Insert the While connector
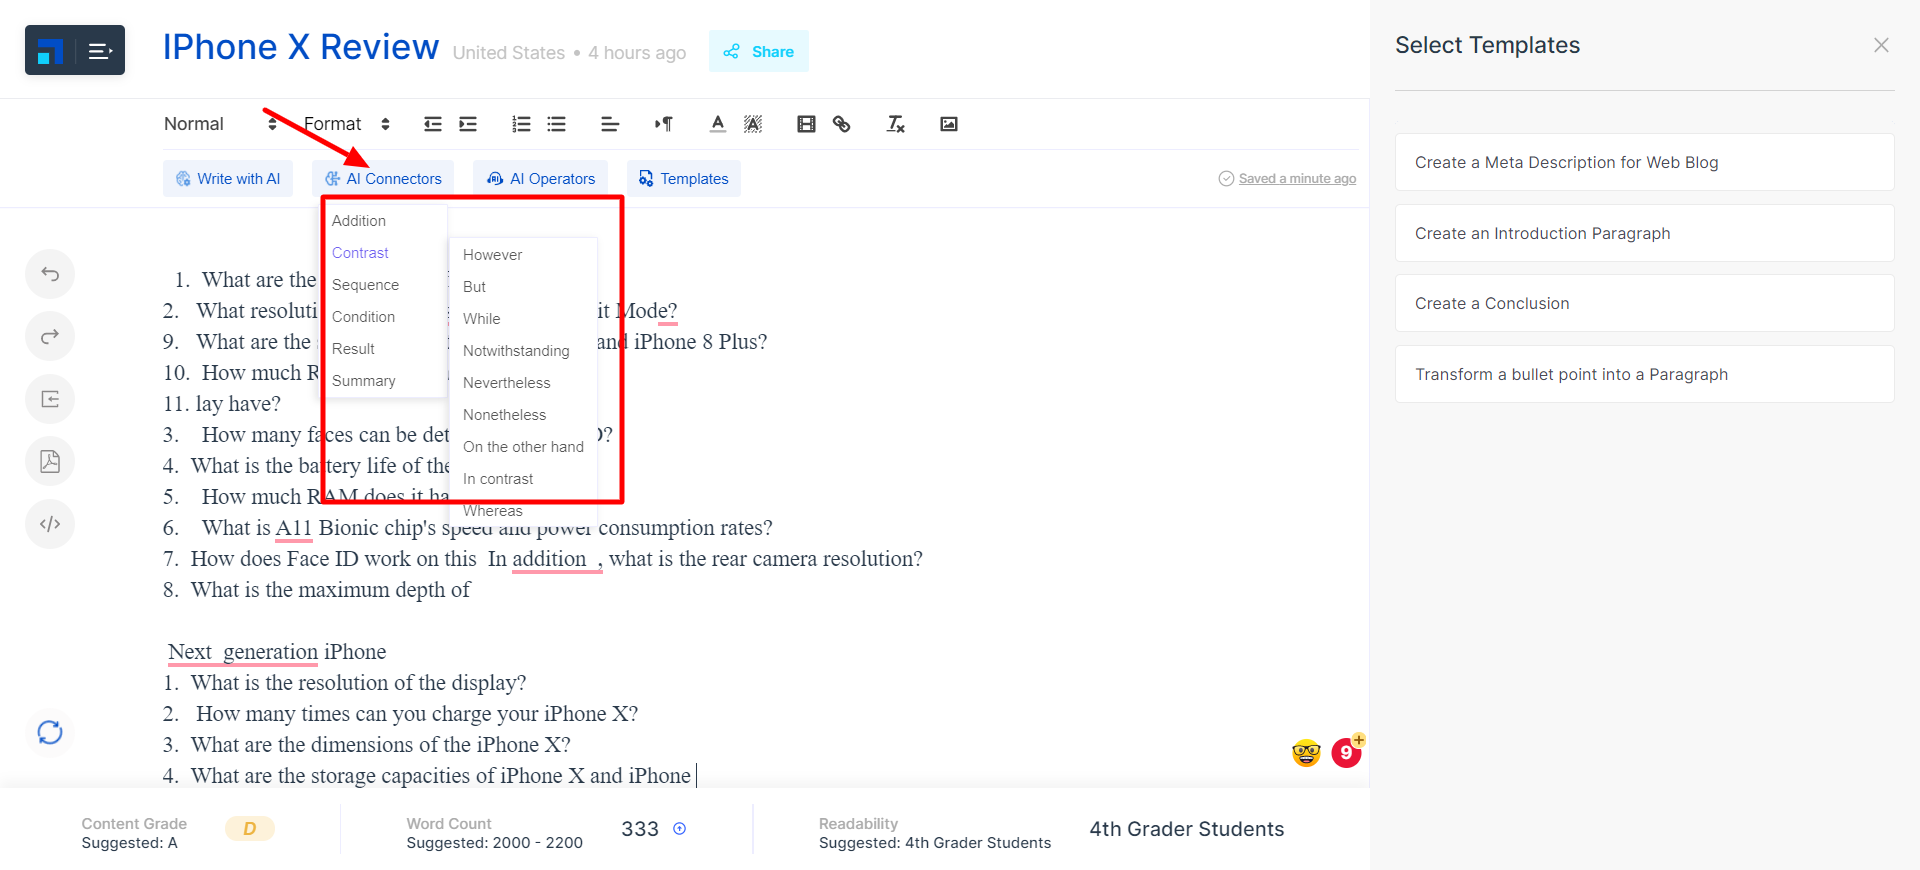Viewport: 1920px width, 870px height. 481,319
